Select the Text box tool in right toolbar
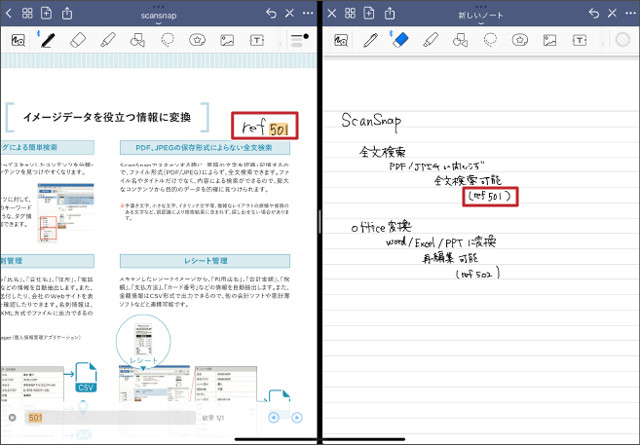640x445 pixels. pos(581,40)
